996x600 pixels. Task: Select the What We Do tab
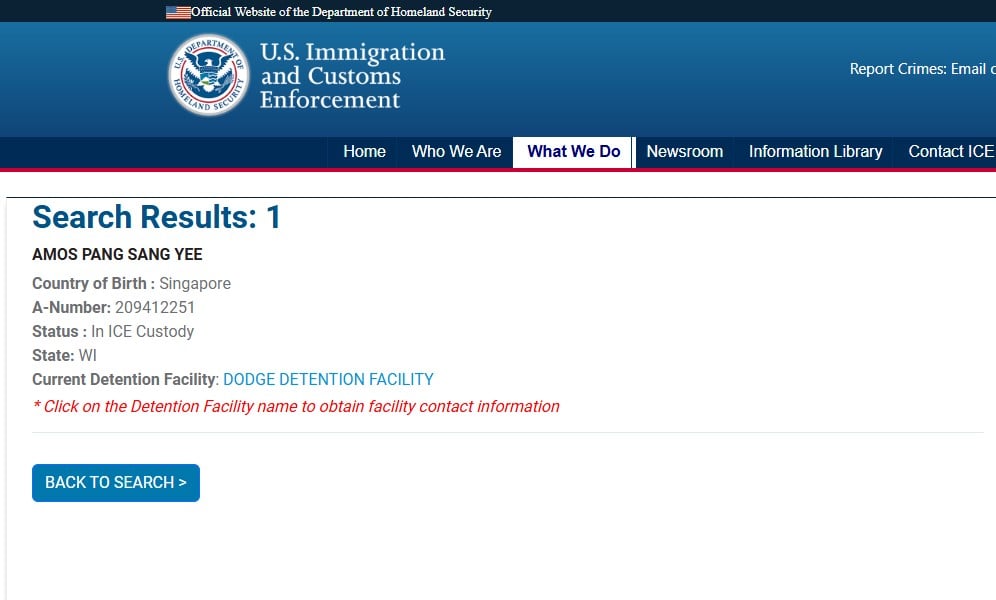point(573,152)
